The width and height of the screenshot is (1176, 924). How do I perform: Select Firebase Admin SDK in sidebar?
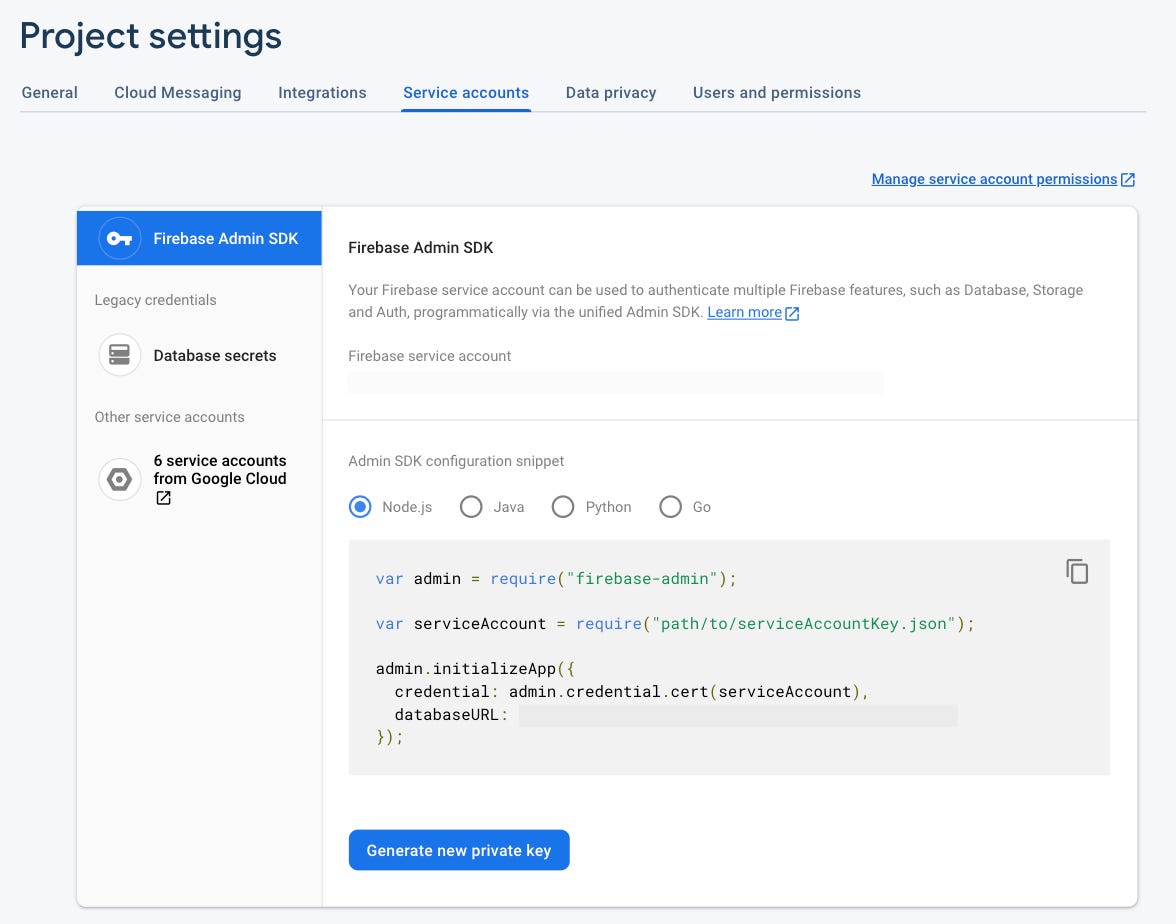[x=199, y=238]
